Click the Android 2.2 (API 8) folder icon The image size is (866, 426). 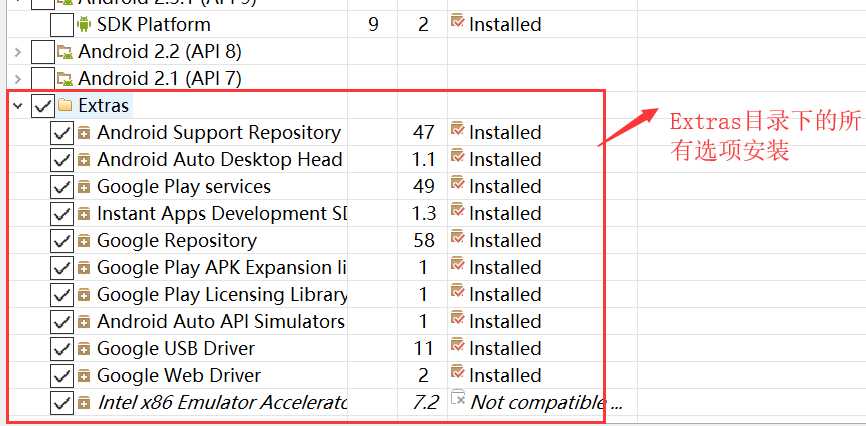[65, 52]
